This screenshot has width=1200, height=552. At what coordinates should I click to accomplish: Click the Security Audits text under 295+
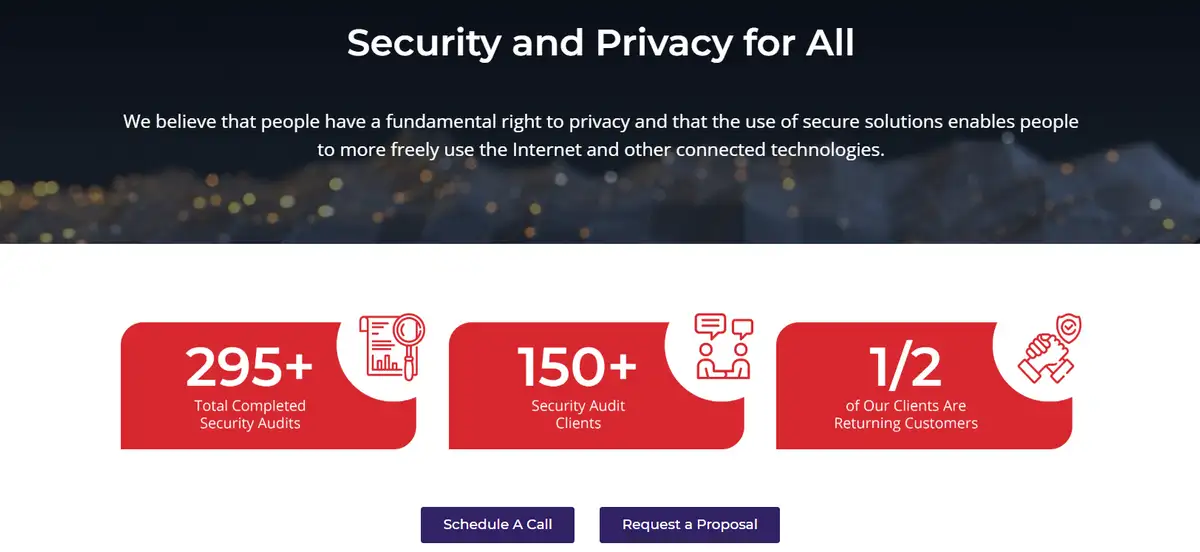(250, 423)
